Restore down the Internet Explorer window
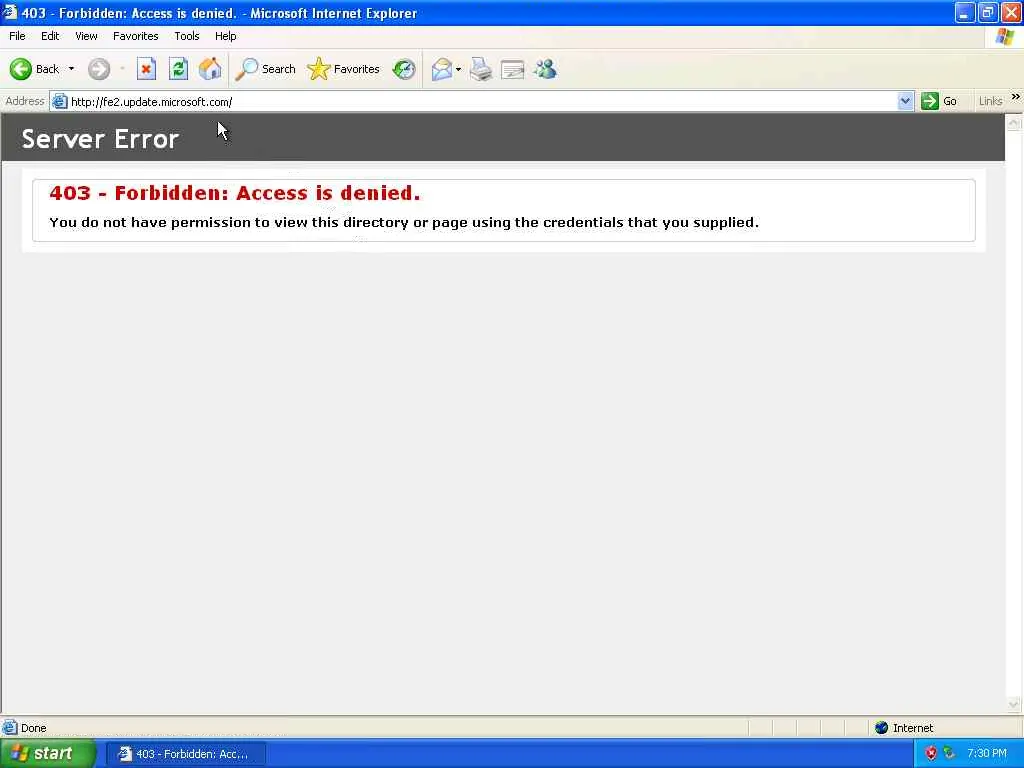Screen dimensions: 1024x768 point(988,12)
